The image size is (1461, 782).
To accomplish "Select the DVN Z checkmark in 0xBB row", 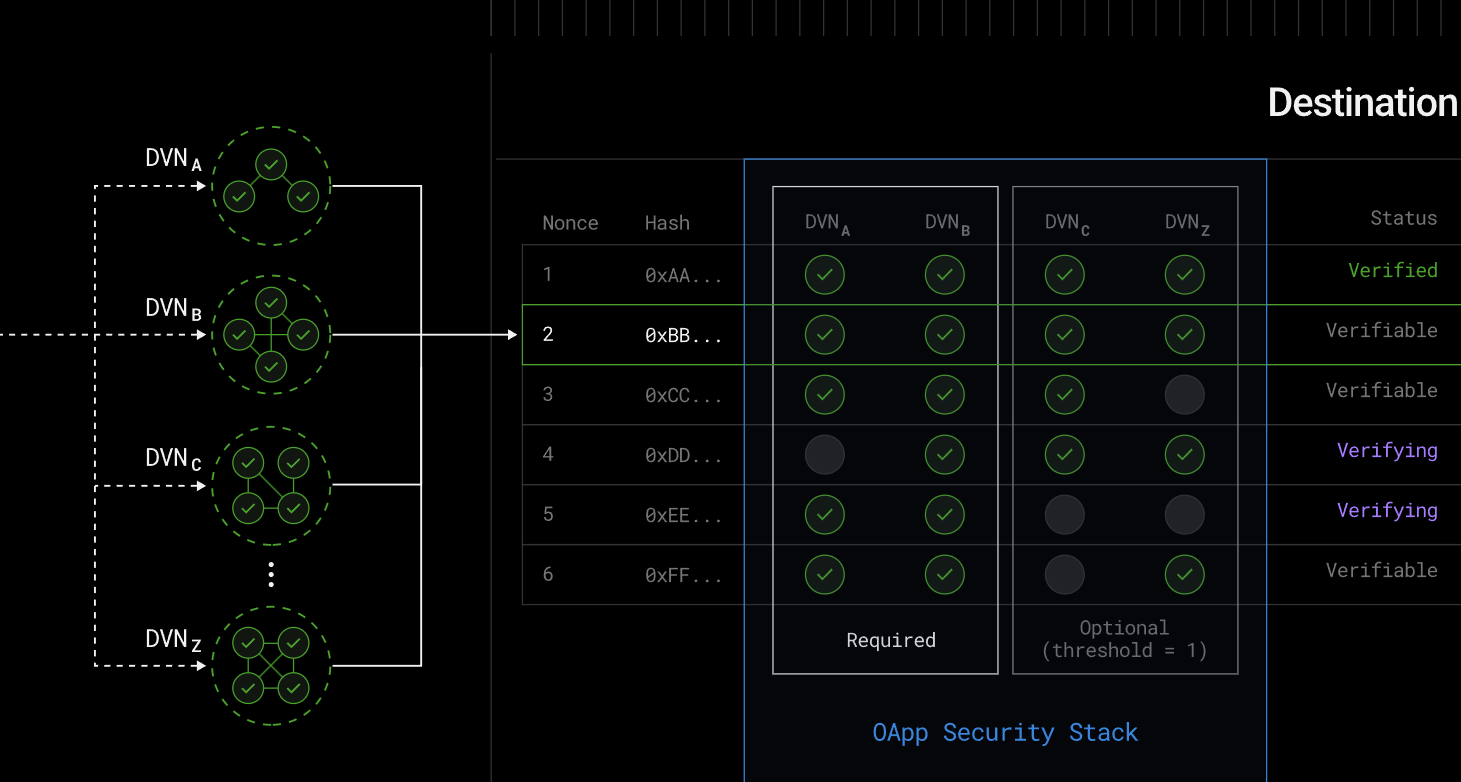I will (1185, 335).
